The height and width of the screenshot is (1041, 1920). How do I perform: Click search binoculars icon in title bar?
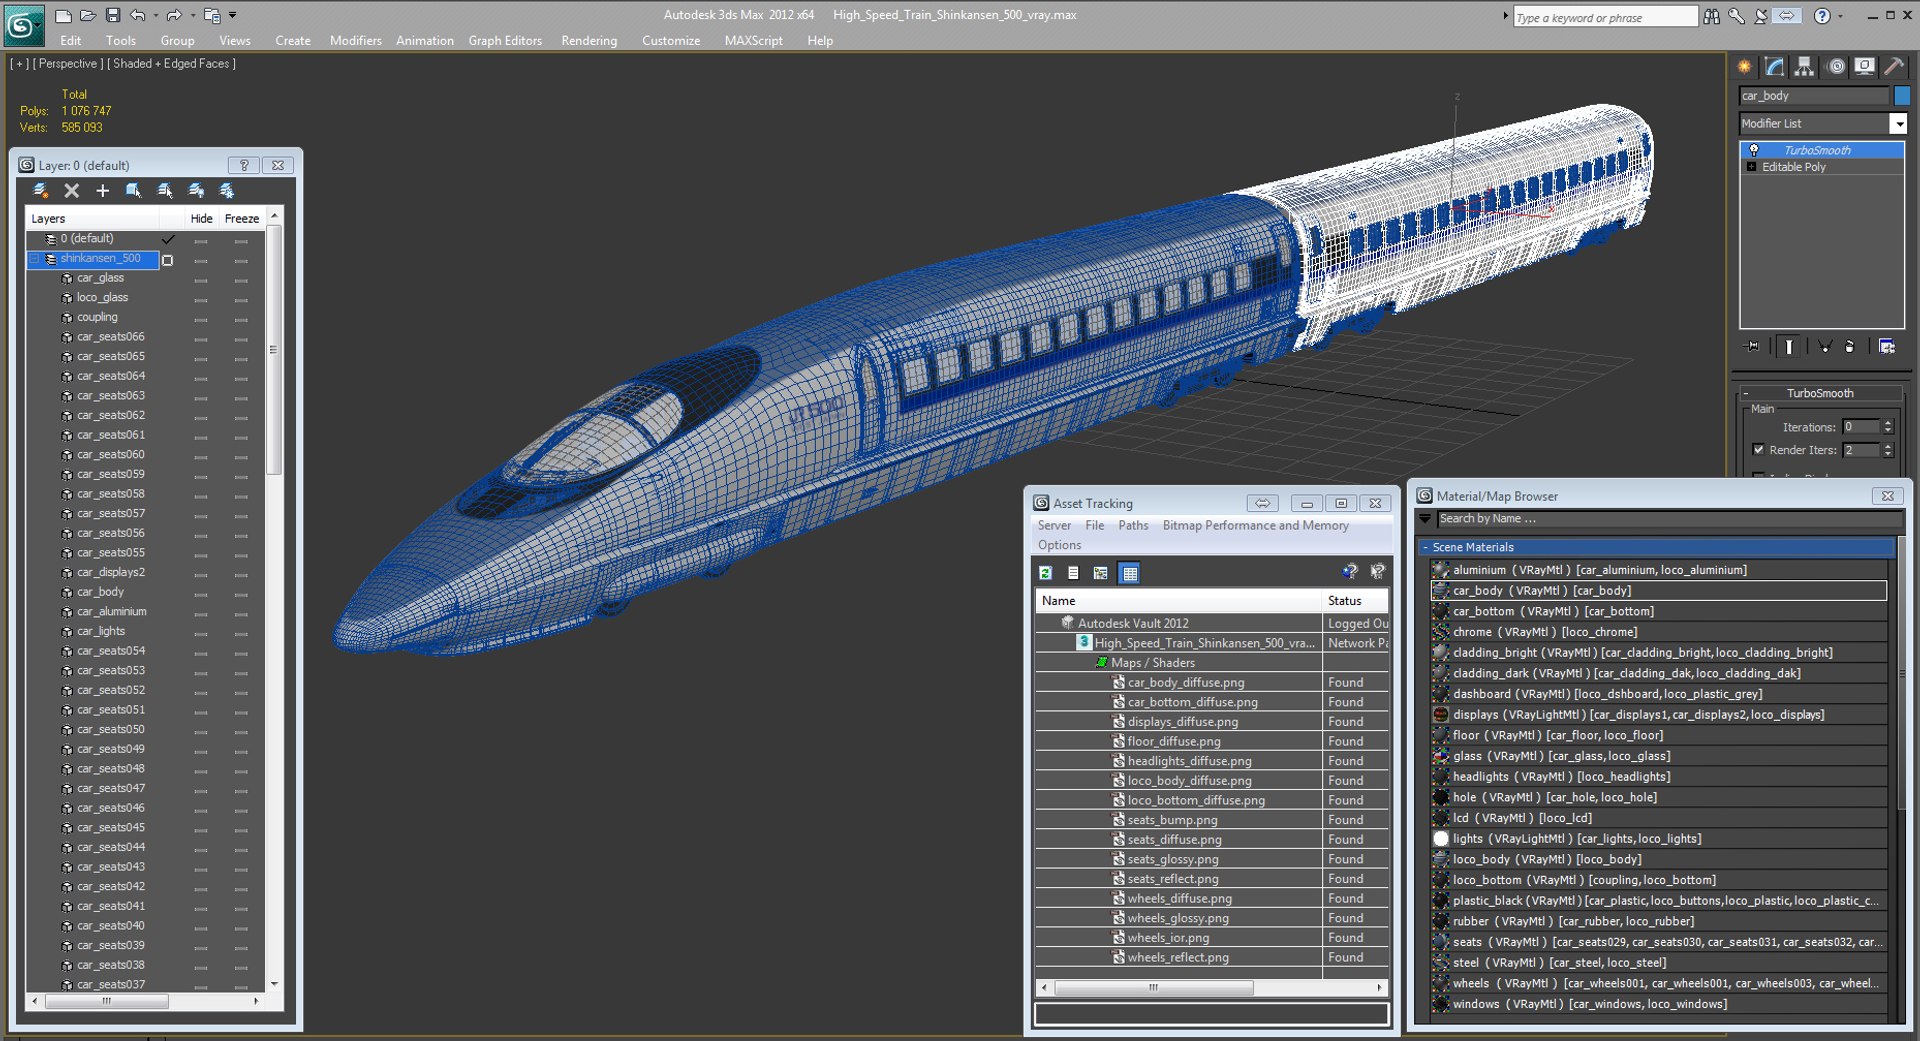(x=1712, y=16)
